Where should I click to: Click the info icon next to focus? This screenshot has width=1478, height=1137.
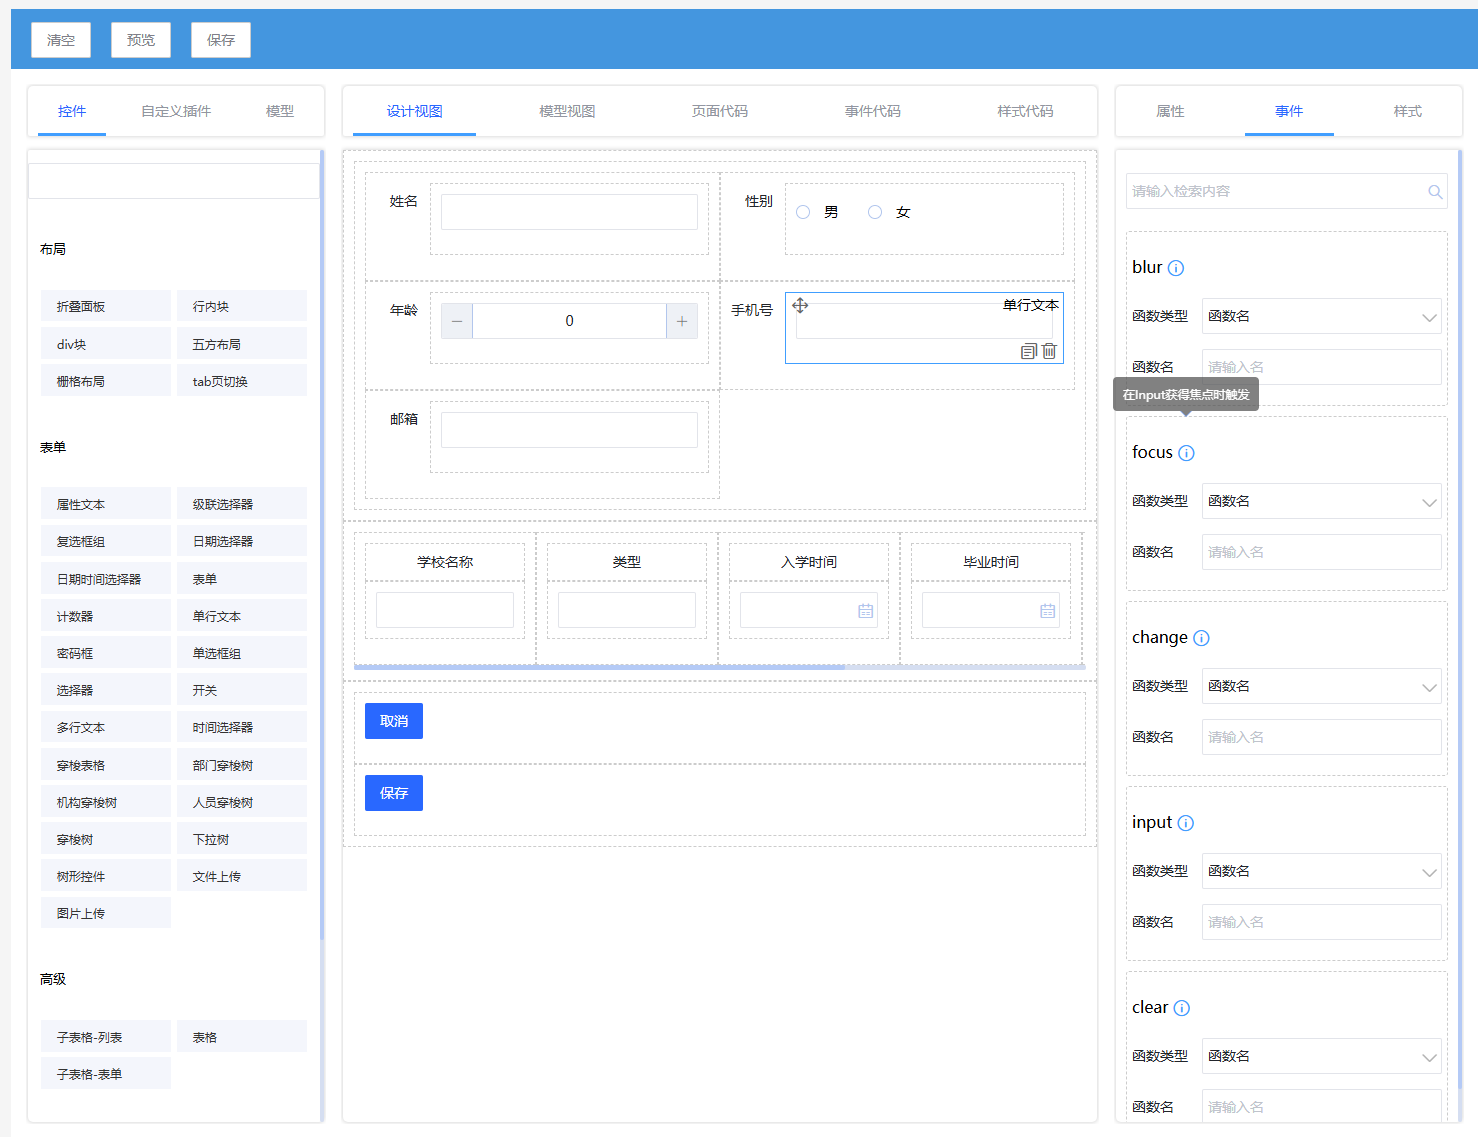[x=1186, y=453]
